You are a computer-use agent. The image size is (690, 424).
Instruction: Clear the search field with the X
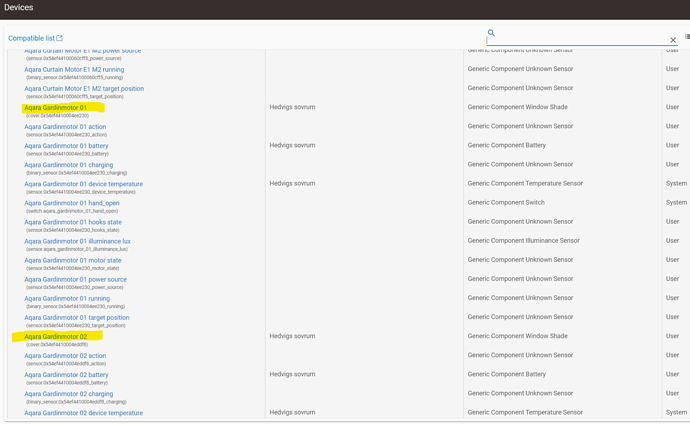[673, 41]
